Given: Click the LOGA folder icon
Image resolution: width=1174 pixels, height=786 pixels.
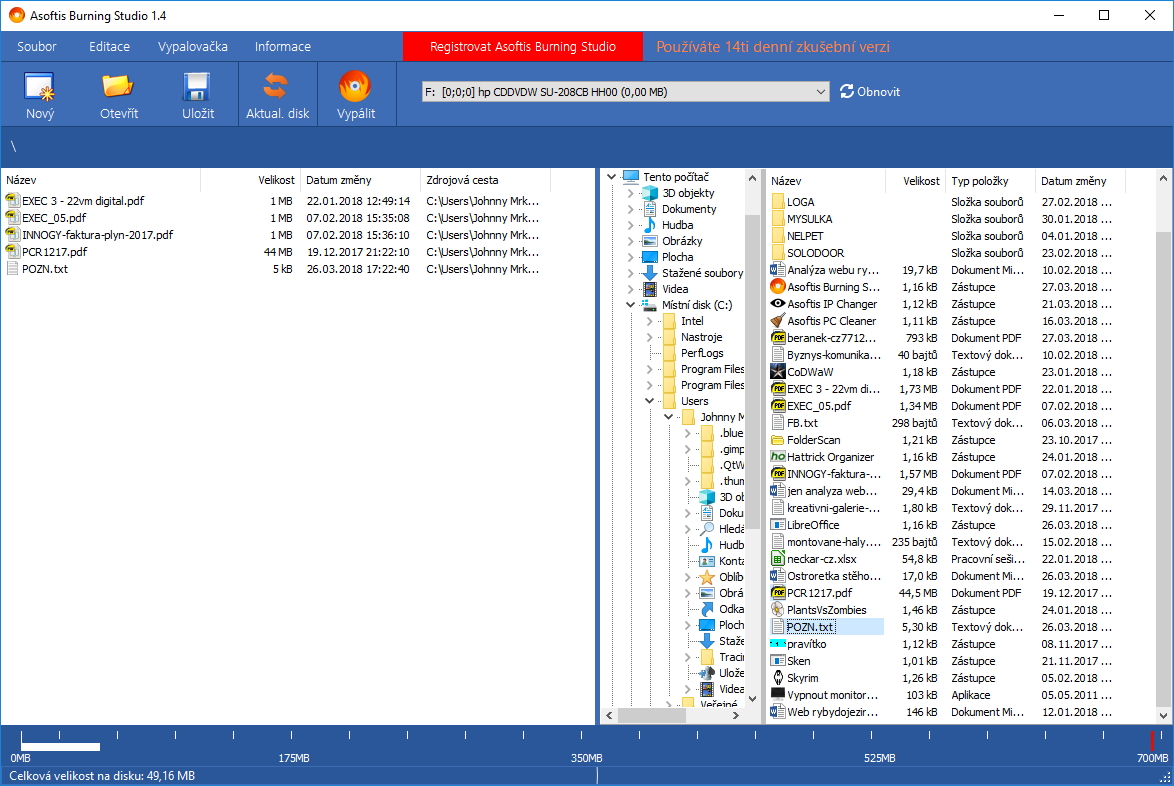Looking at the screenshot, I should (x=778, y=201).
